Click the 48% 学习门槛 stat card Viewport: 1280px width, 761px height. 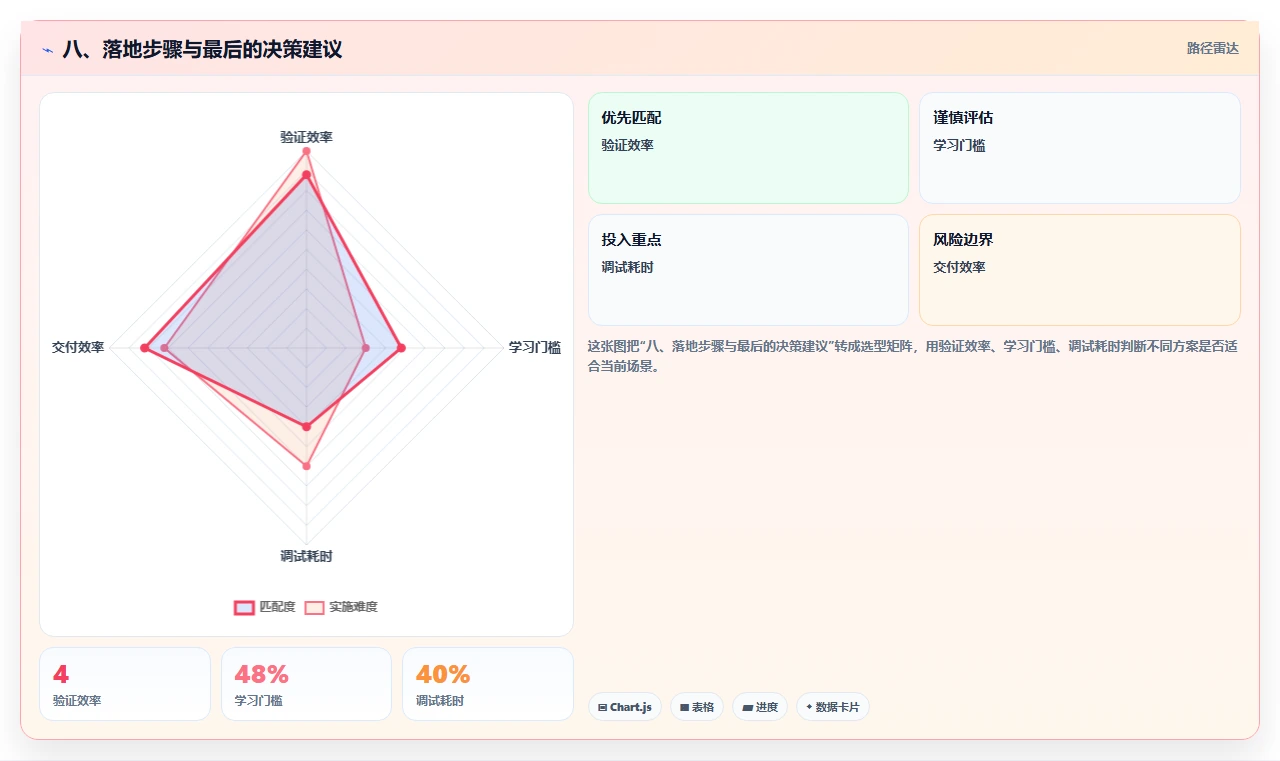pos(306,684)
